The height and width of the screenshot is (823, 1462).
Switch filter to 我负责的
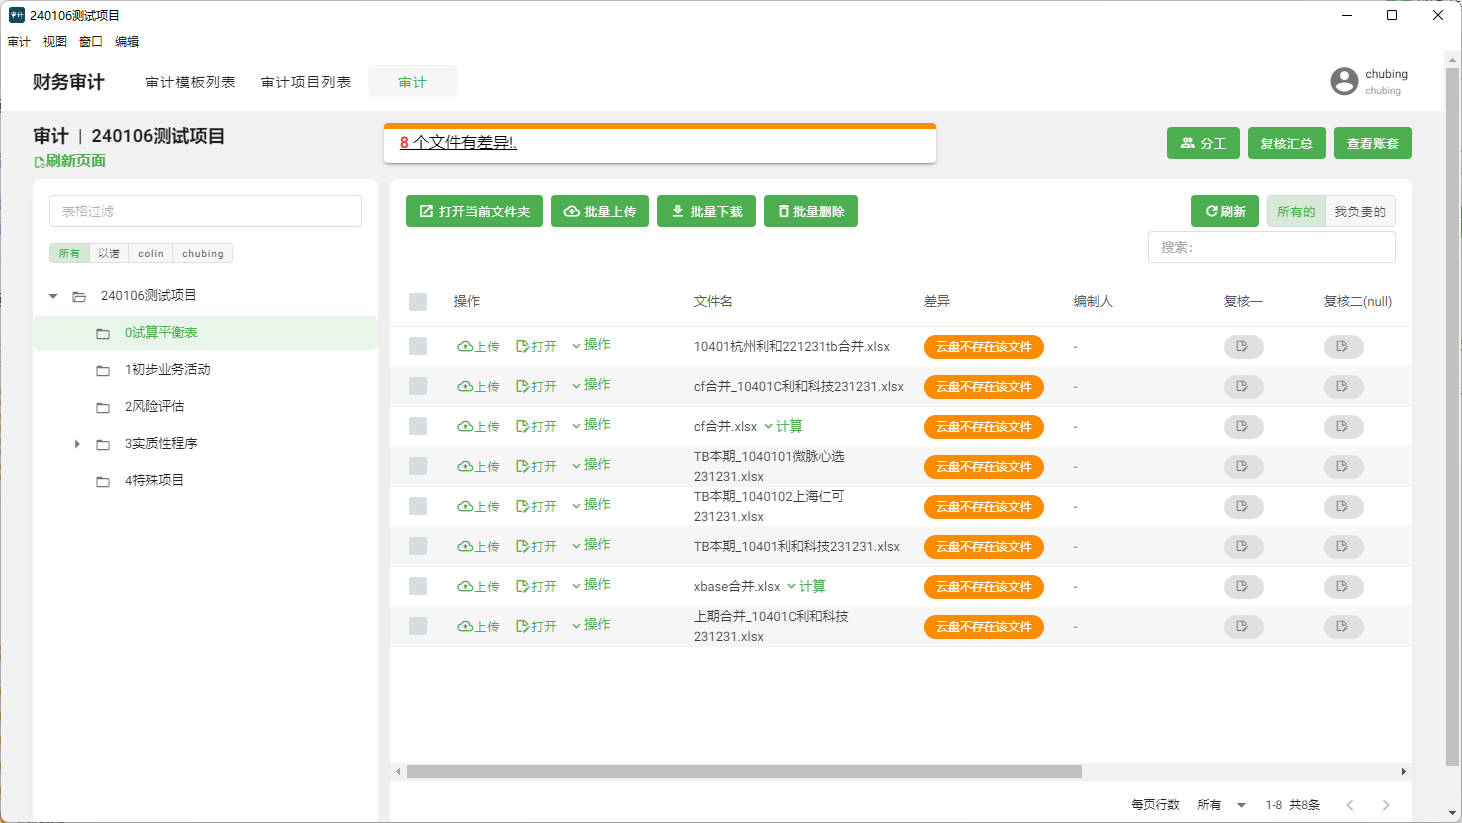pos(1362,211)
